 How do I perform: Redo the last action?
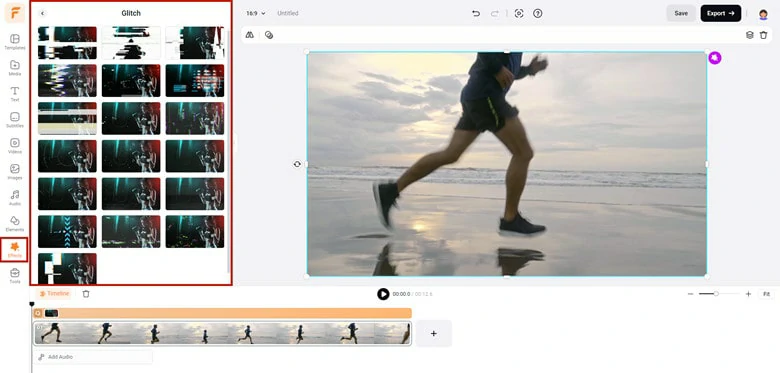[494, 13]
